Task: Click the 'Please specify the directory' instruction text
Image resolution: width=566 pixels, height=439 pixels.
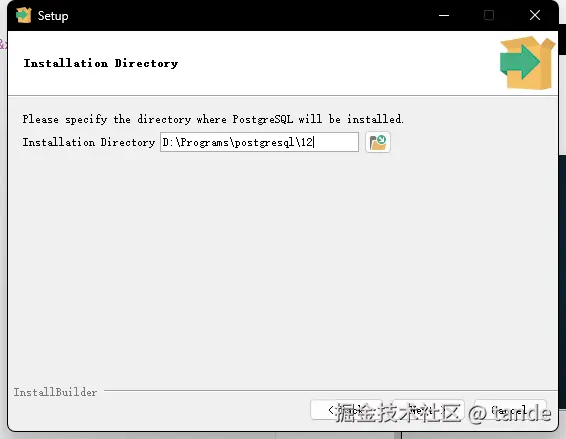Action: [213, 119]
